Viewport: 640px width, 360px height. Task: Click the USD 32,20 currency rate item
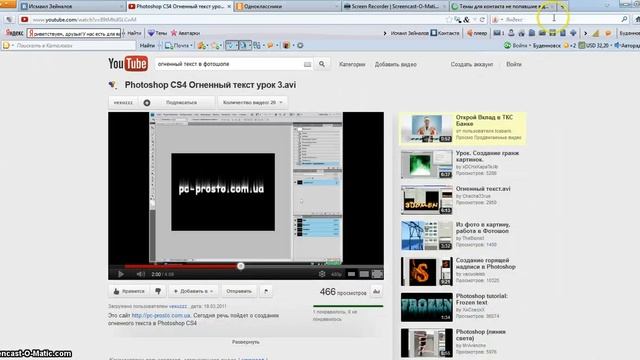point(594,46)
